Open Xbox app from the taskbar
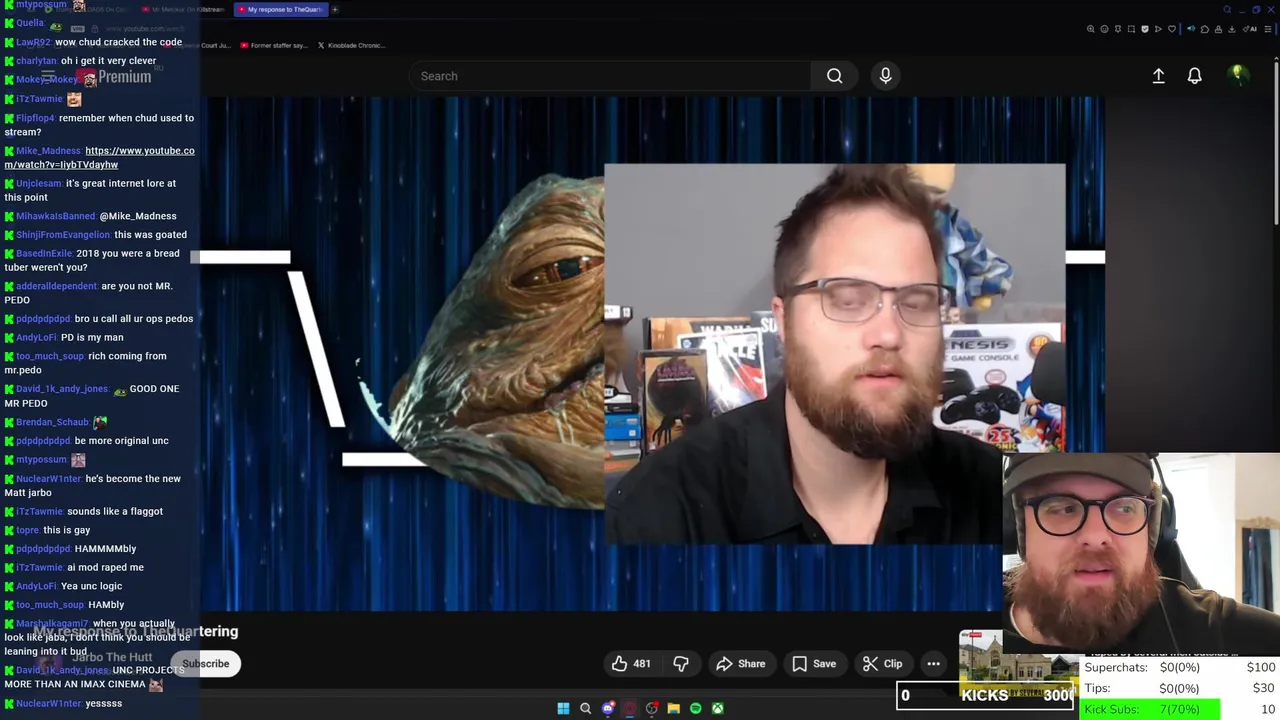The height and width of the screenshot is (720, 1280). point(717,708)
